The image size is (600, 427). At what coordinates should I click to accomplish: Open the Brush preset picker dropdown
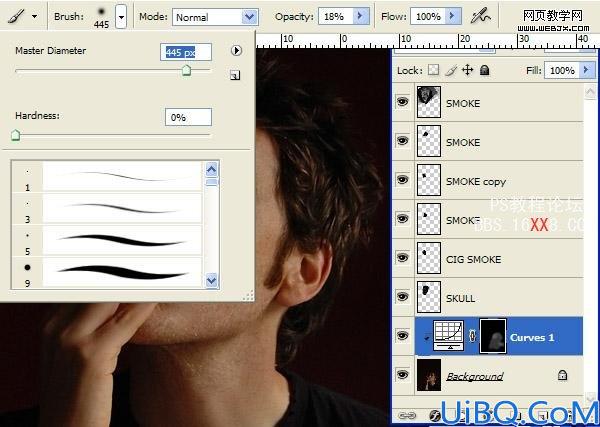pos(121,17)
